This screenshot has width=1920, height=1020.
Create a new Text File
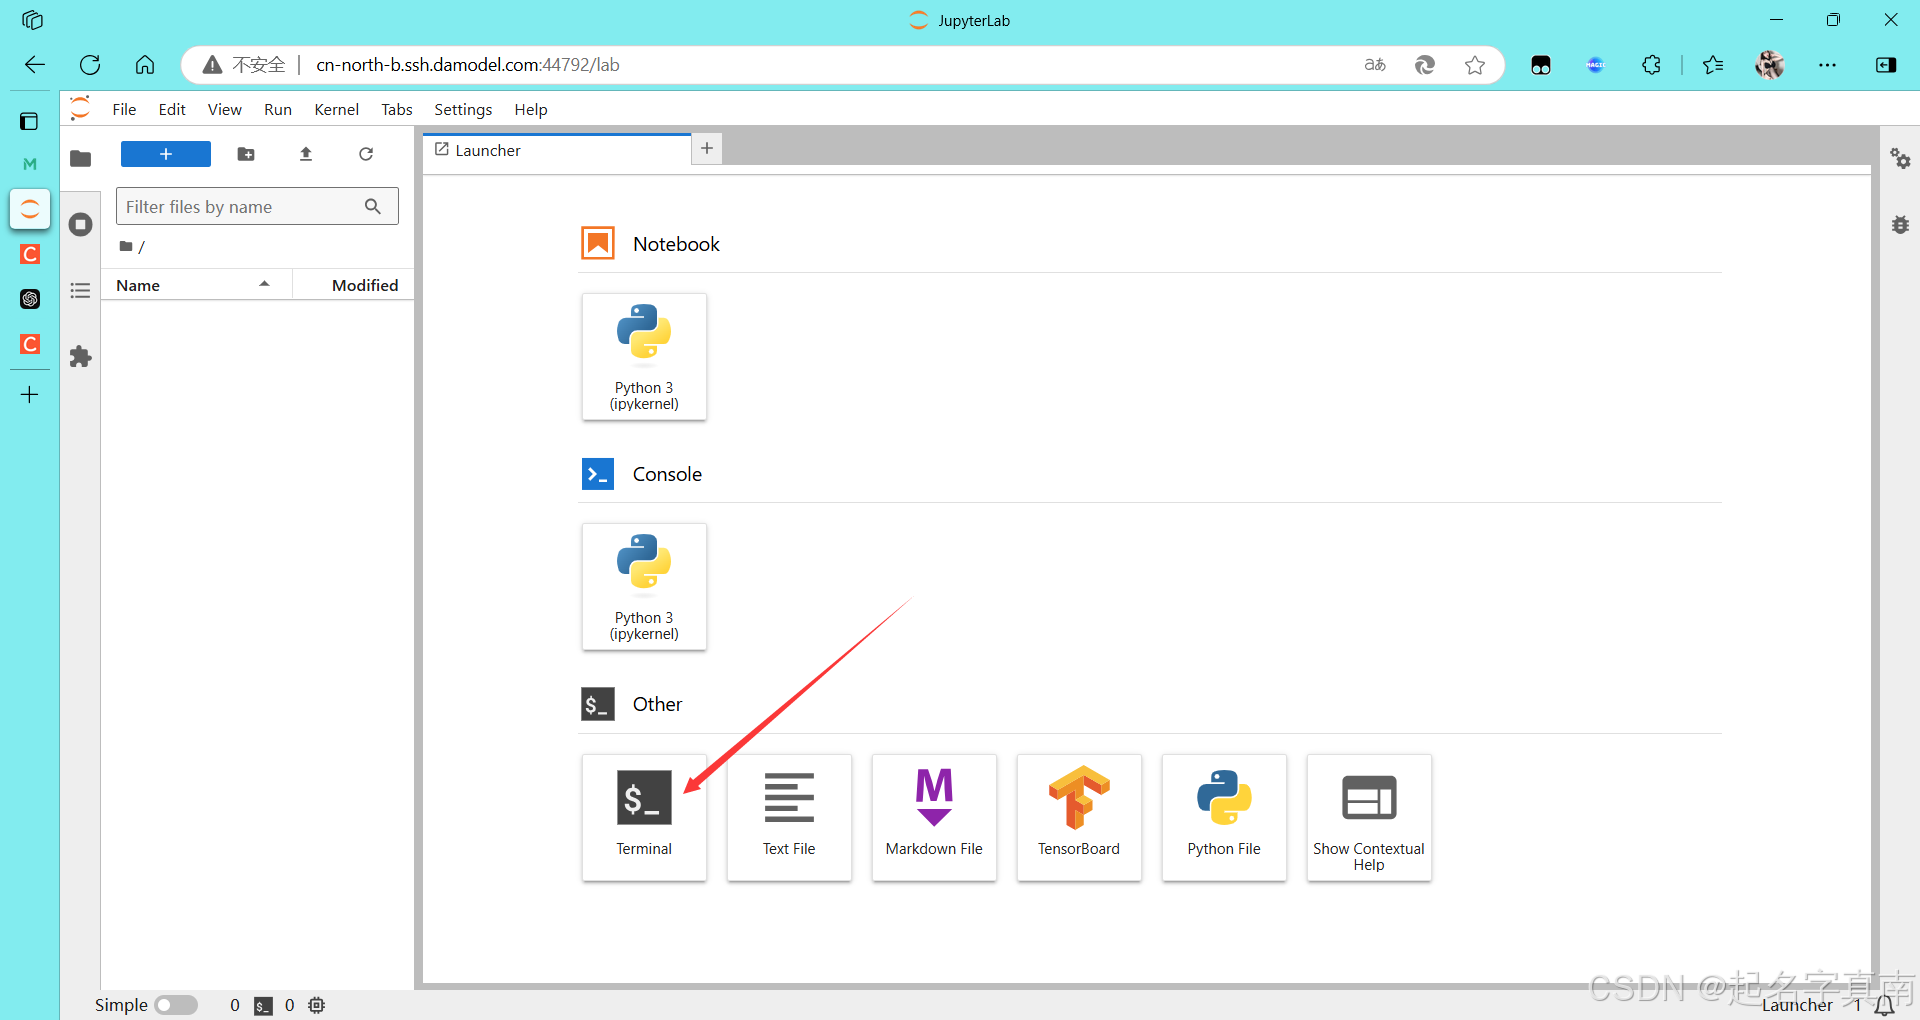click(789, 817)
